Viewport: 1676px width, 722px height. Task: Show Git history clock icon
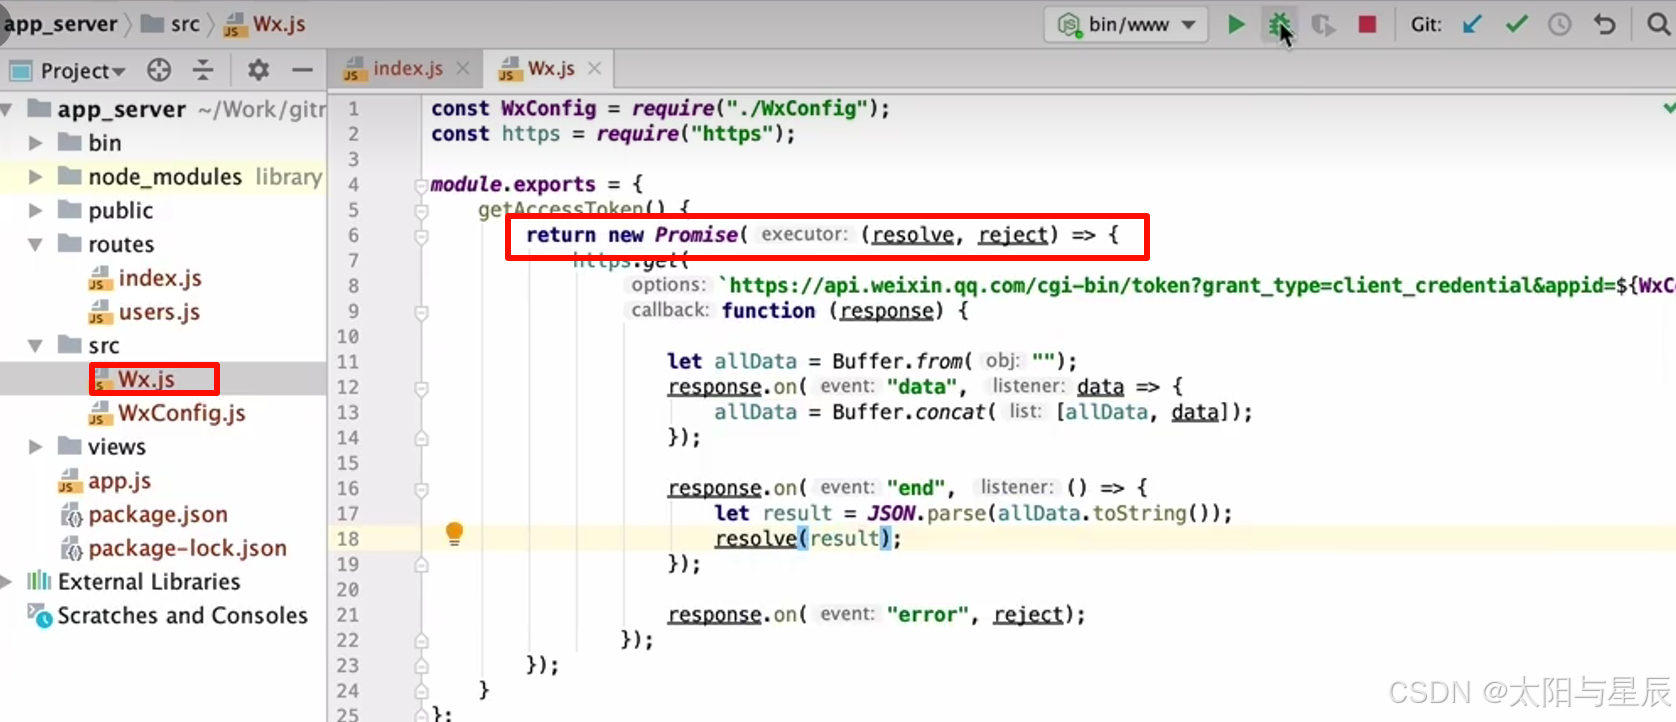coord(1560,24)
